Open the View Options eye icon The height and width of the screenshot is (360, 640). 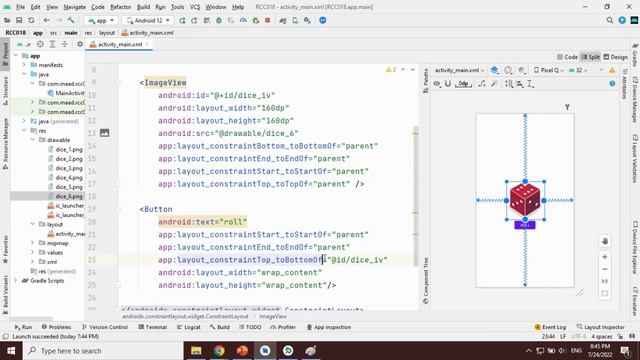437,84
